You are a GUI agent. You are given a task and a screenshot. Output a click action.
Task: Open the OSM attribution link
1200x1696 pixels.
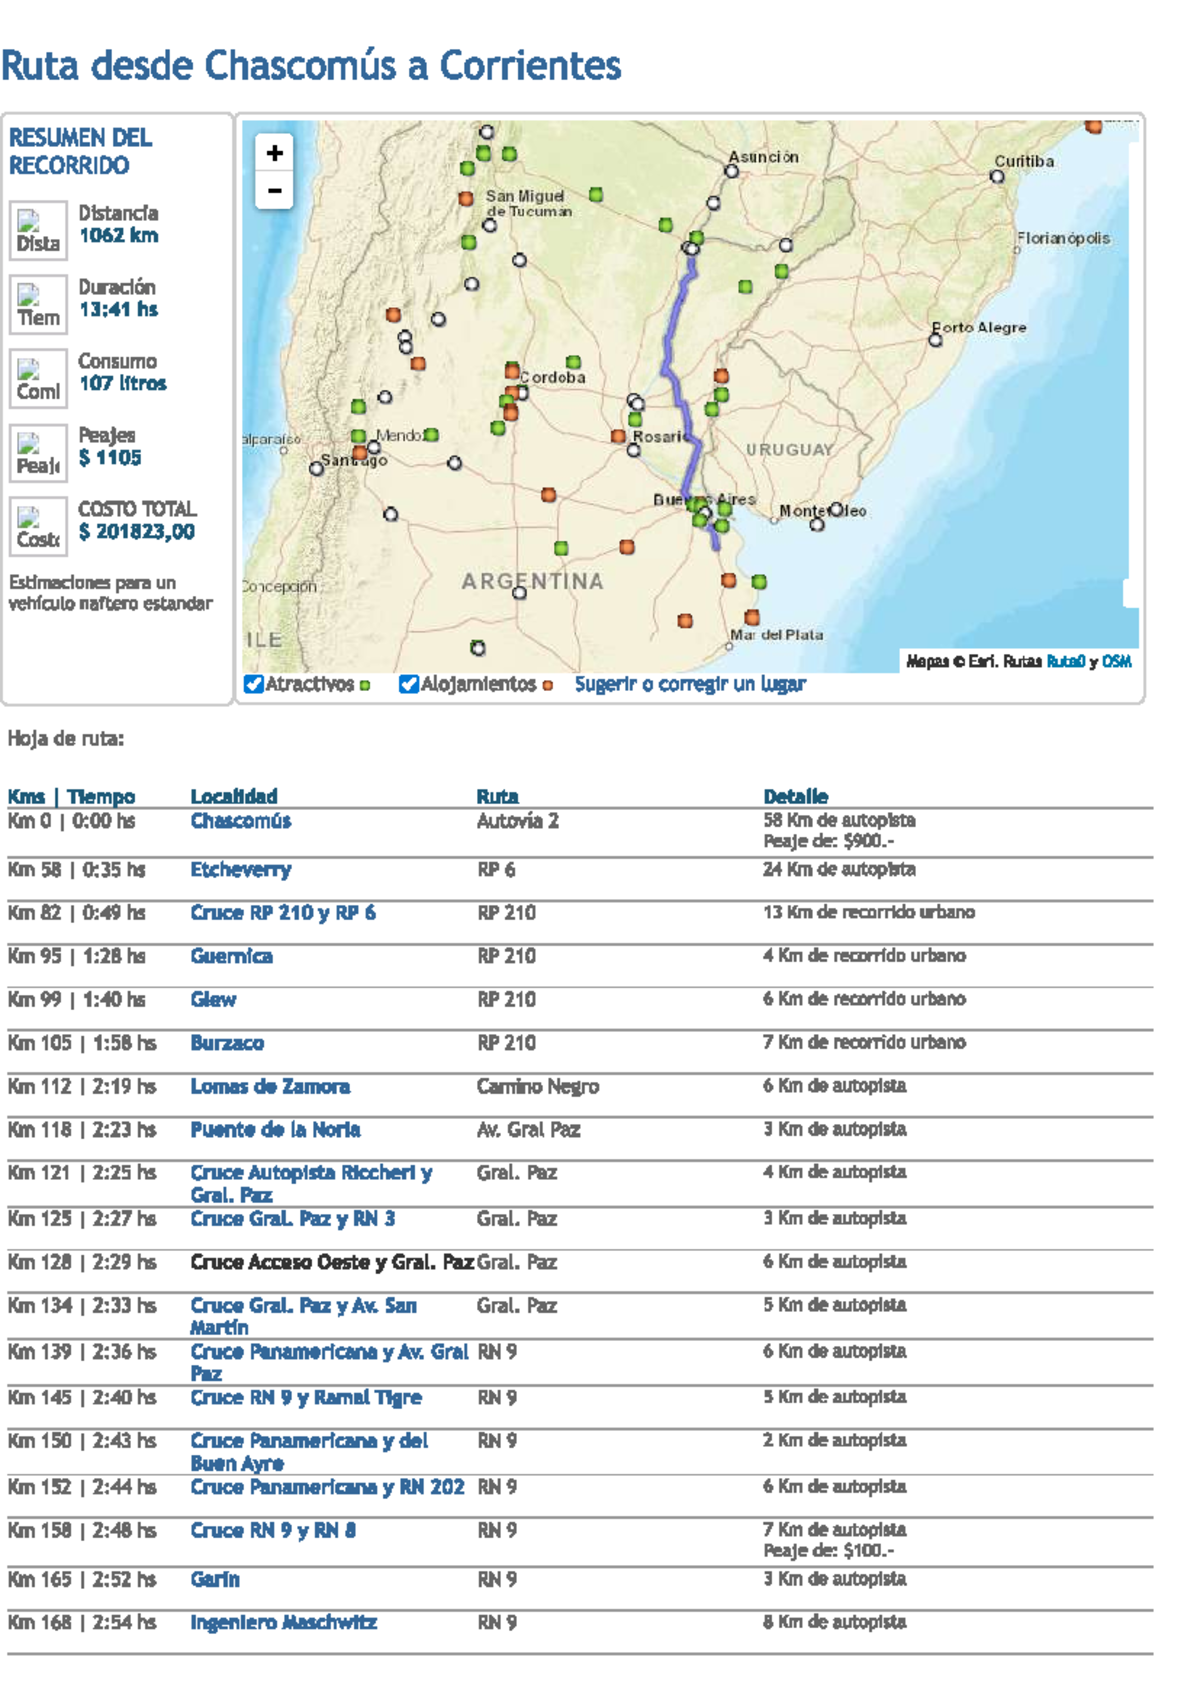(1117, 661)
